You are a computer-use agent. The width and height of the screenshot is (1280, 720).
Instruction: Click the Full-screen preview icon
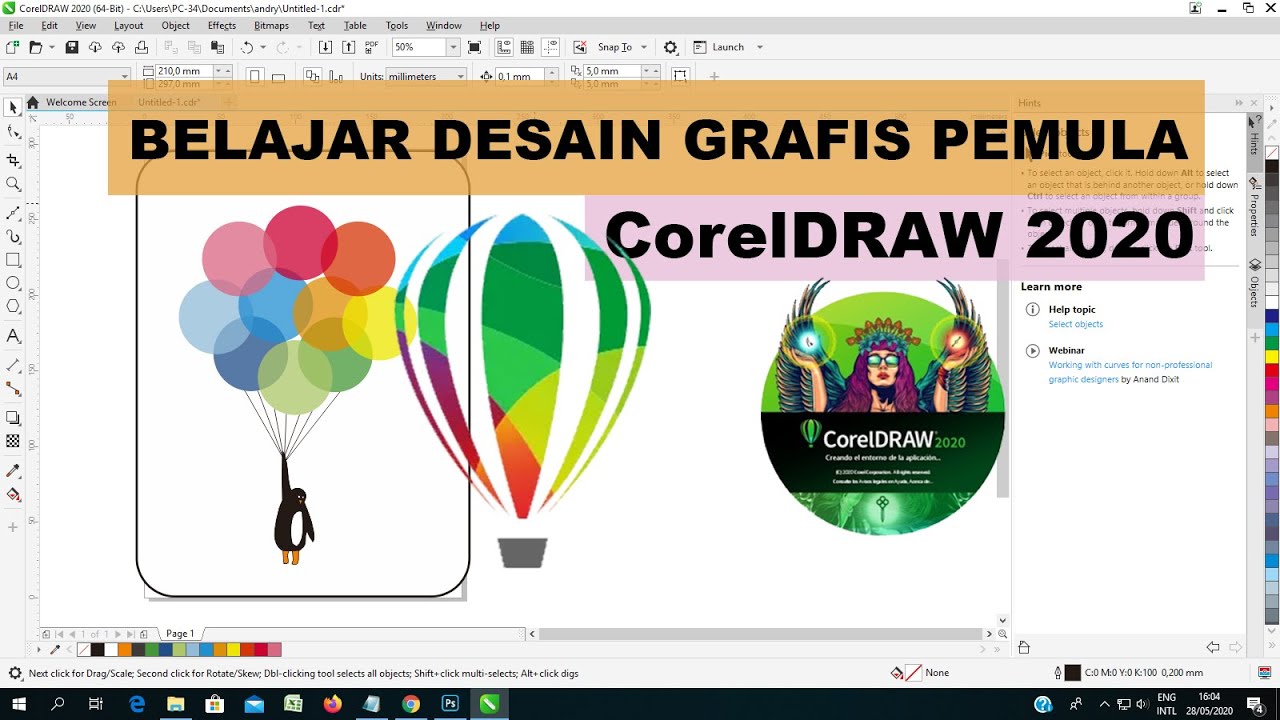click(x=475, y=47)
